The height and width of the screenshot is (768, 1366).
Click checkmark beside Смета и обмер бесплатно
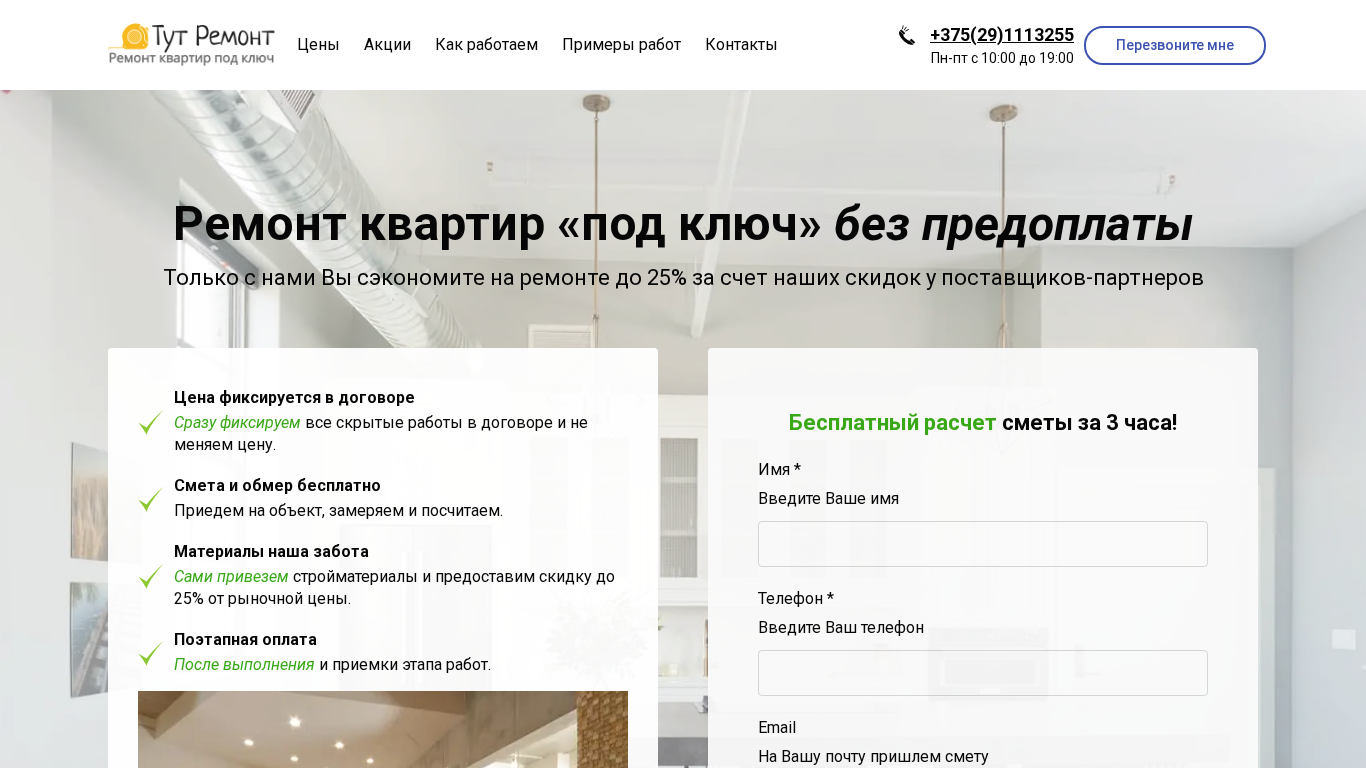[151, 499]
